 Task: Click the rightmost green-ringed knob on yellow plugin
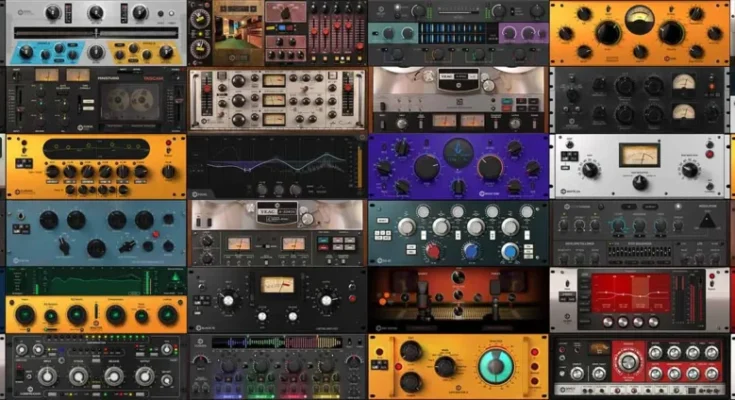pyautogui.click(x=167, y=316)
